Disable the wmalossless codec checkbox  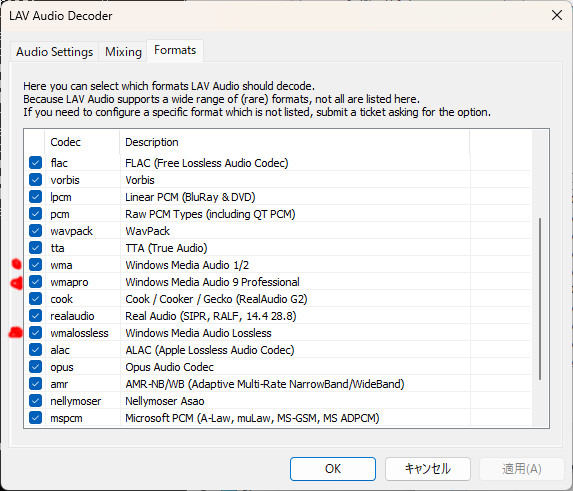tap(35, 333)
